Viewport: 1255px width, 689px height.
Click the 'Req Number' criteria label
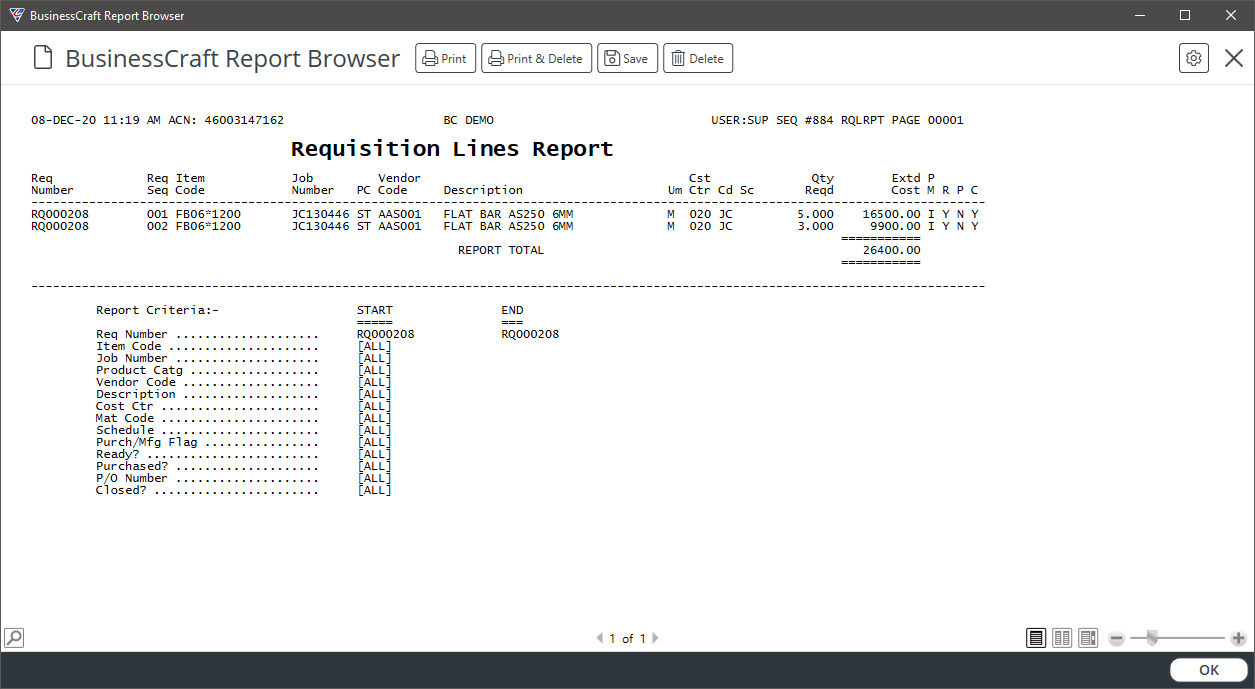pyautogui.click(x=132, y=334)
